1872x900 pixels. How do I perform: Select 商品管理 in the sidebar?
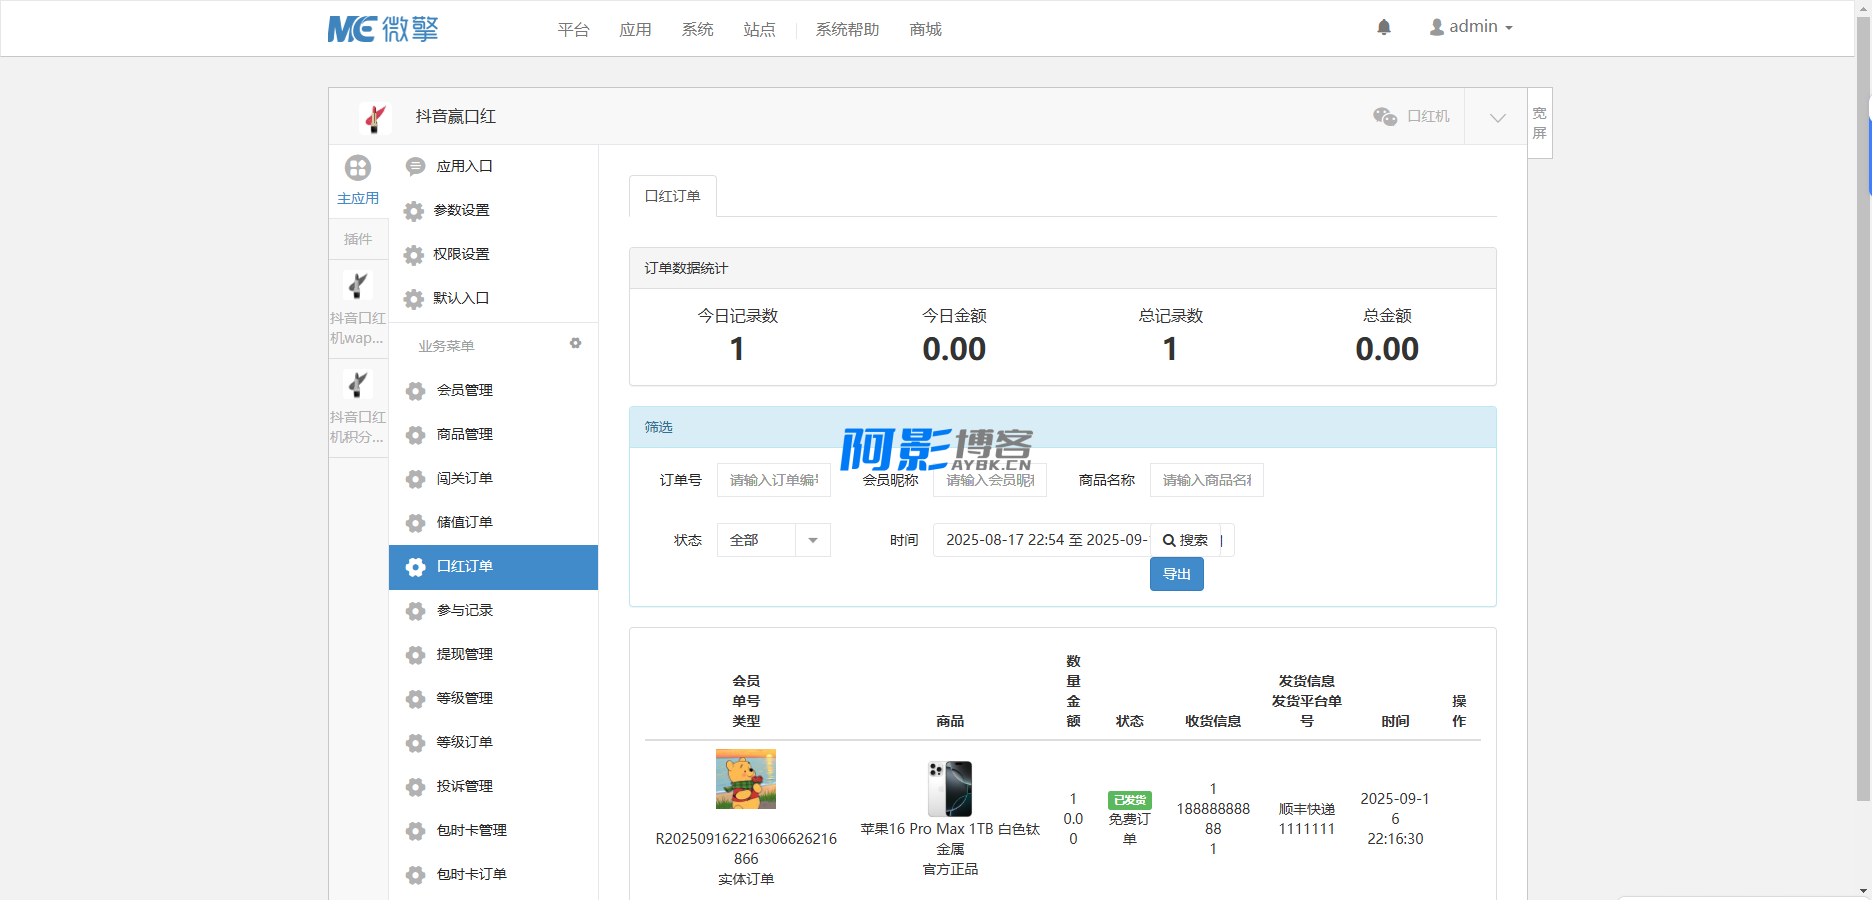[x=464, y=434]
